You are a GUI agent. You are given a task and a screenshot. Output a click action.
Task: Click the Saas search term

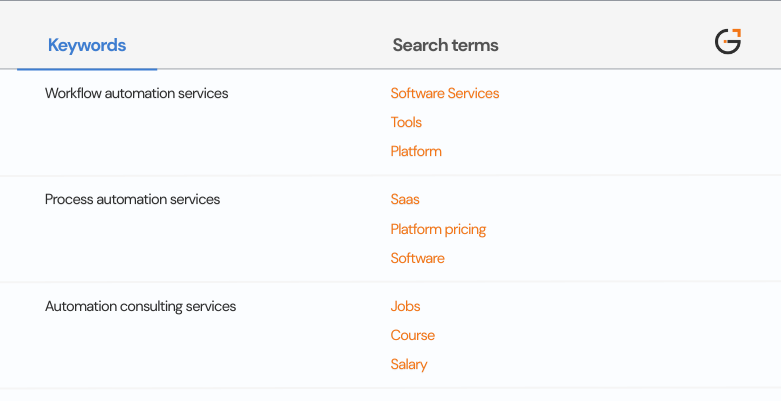point(405,199)
